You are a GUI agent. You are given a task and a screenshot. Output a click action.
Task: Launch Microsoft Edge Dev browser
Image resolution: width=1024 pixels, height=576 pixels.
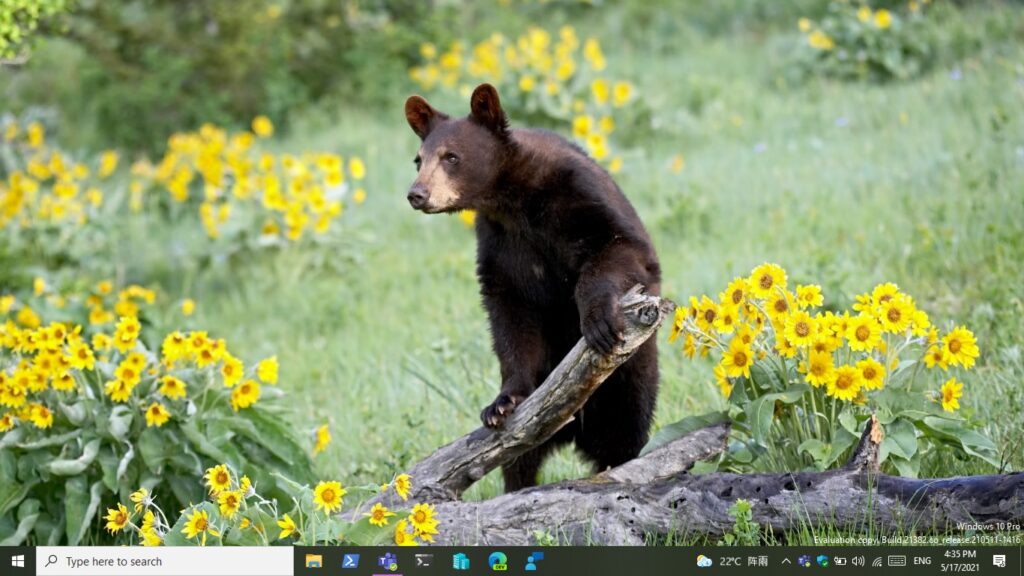pyautogui.click(x=497, y=561)
